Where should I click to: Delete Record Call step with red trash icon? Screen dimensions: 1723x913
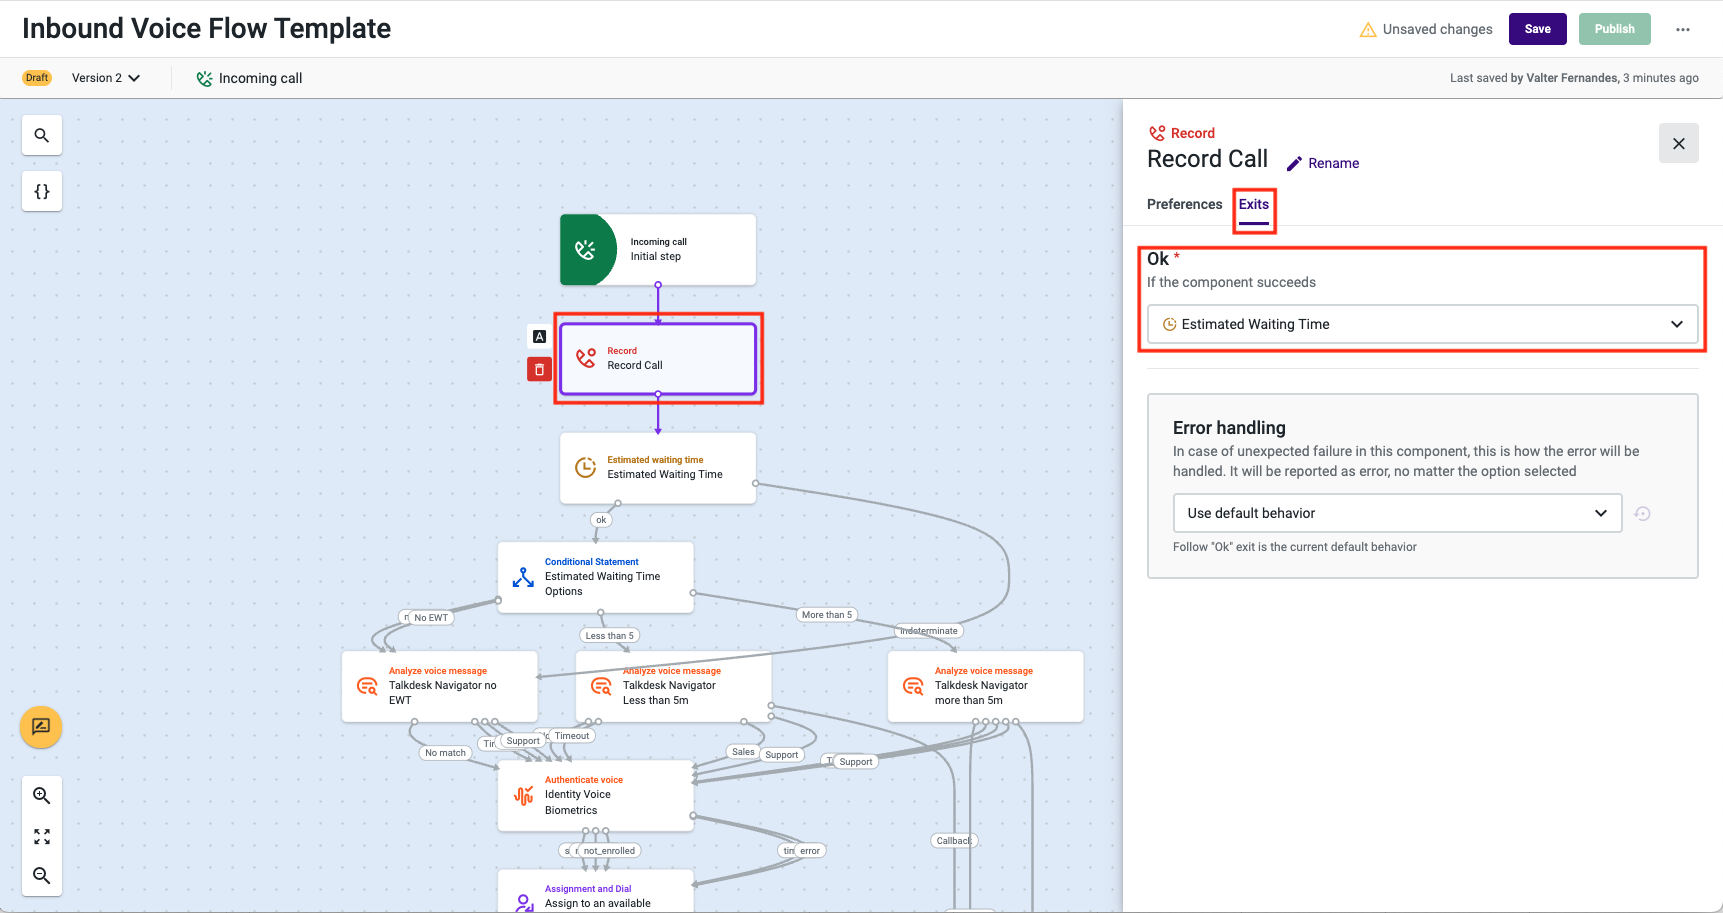539,369
